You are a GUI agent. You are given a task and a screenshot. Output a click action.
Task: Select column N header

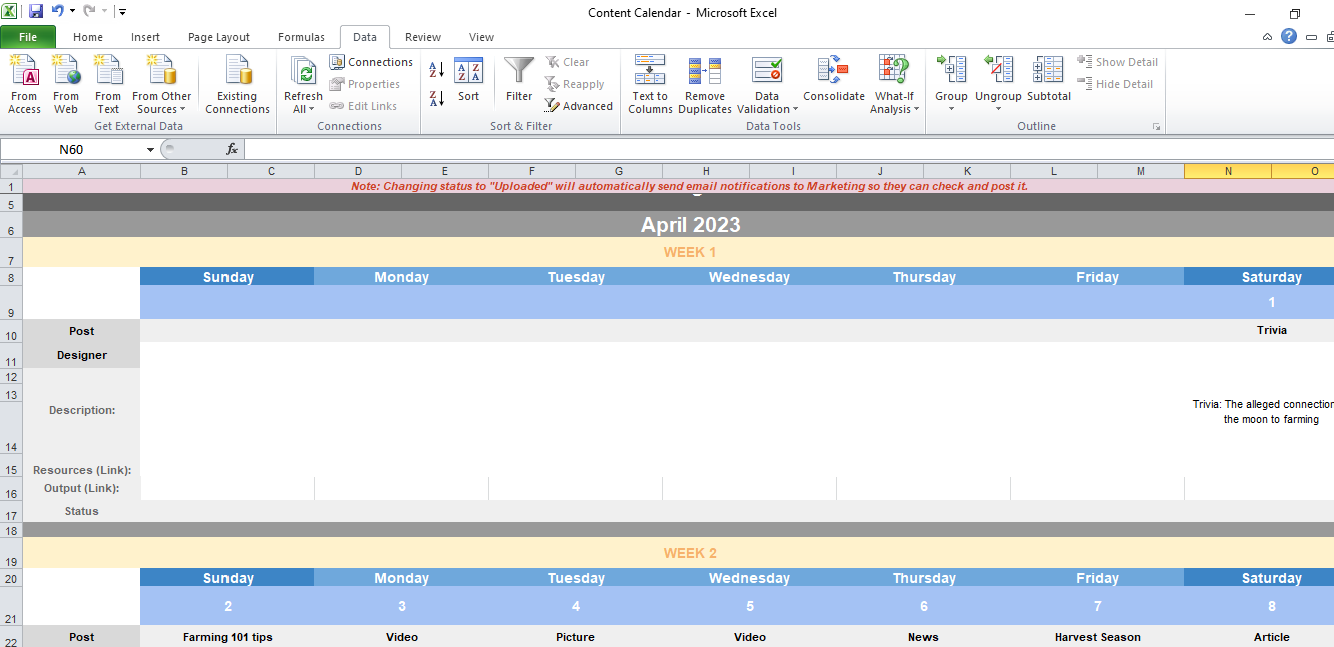click(x=1228, y=171)
